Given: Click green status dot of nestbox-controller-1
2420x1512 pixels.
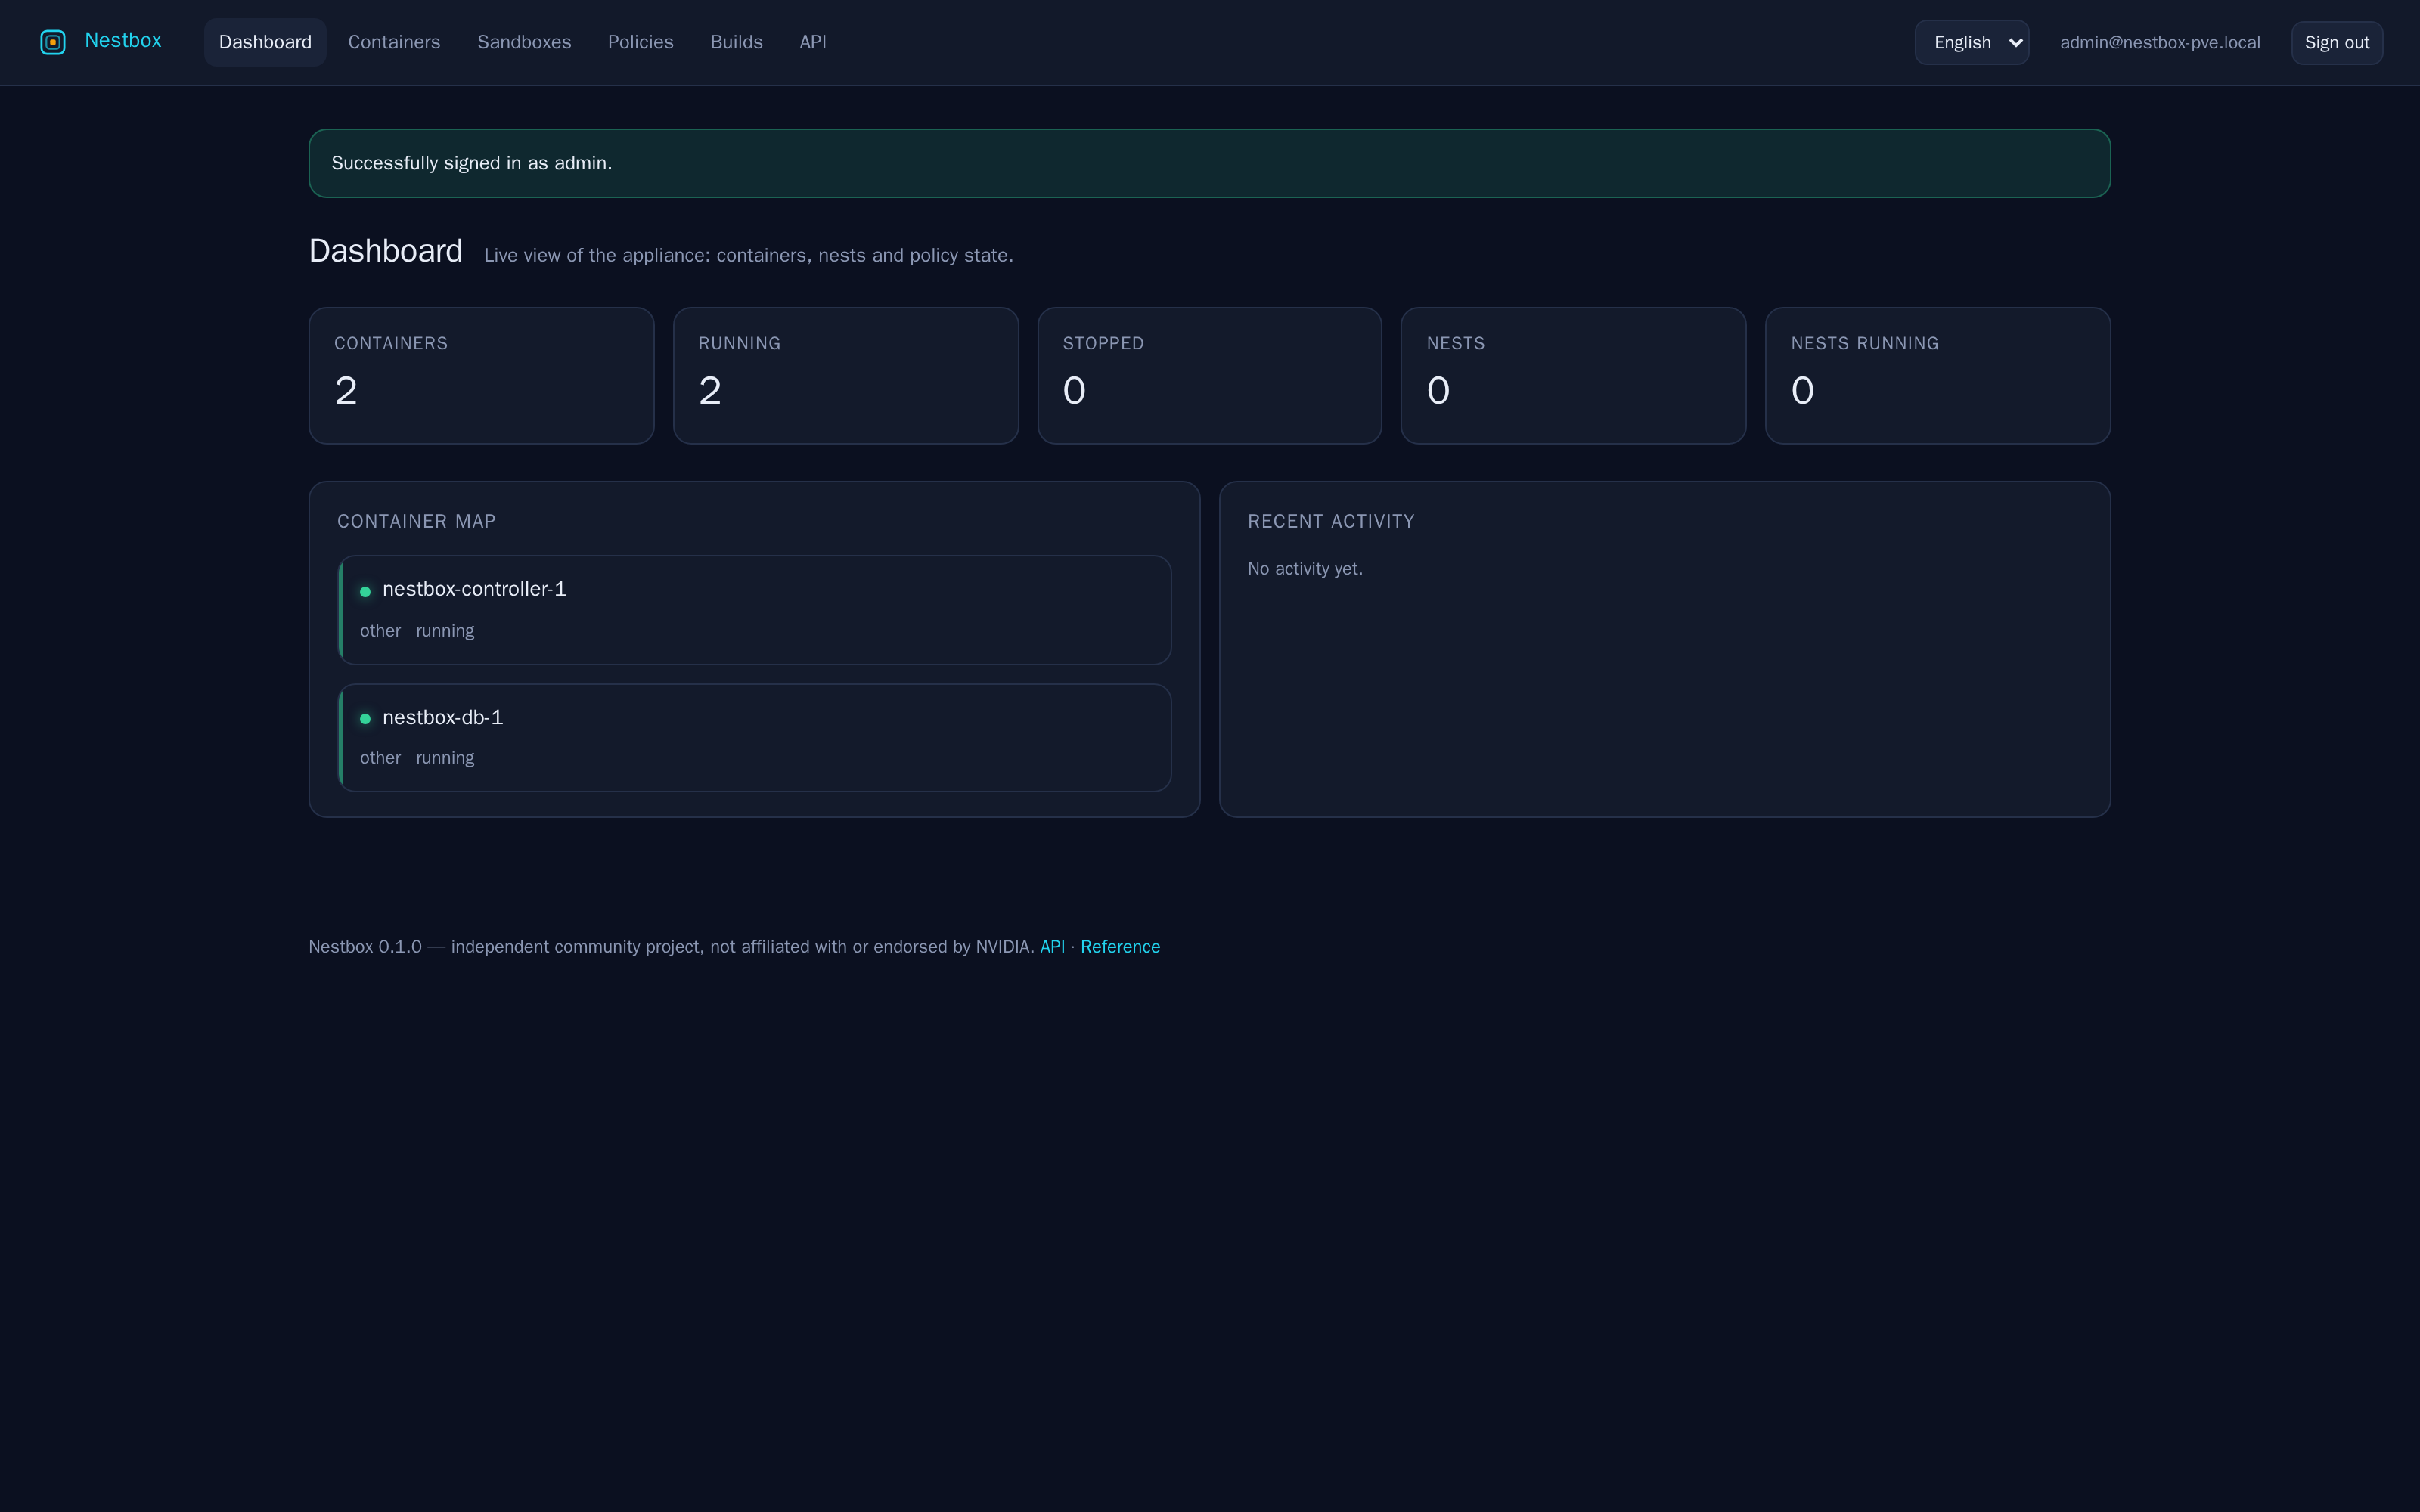Looking at the screenshot, I should [365, 592].
